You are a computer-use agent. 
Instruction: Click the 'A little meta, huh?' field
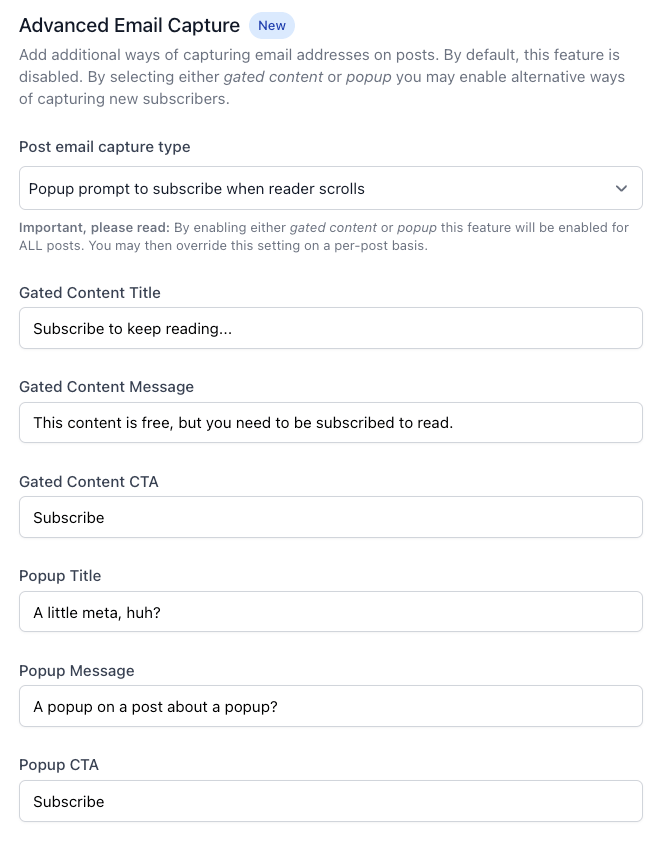click(x=331, y=612)
